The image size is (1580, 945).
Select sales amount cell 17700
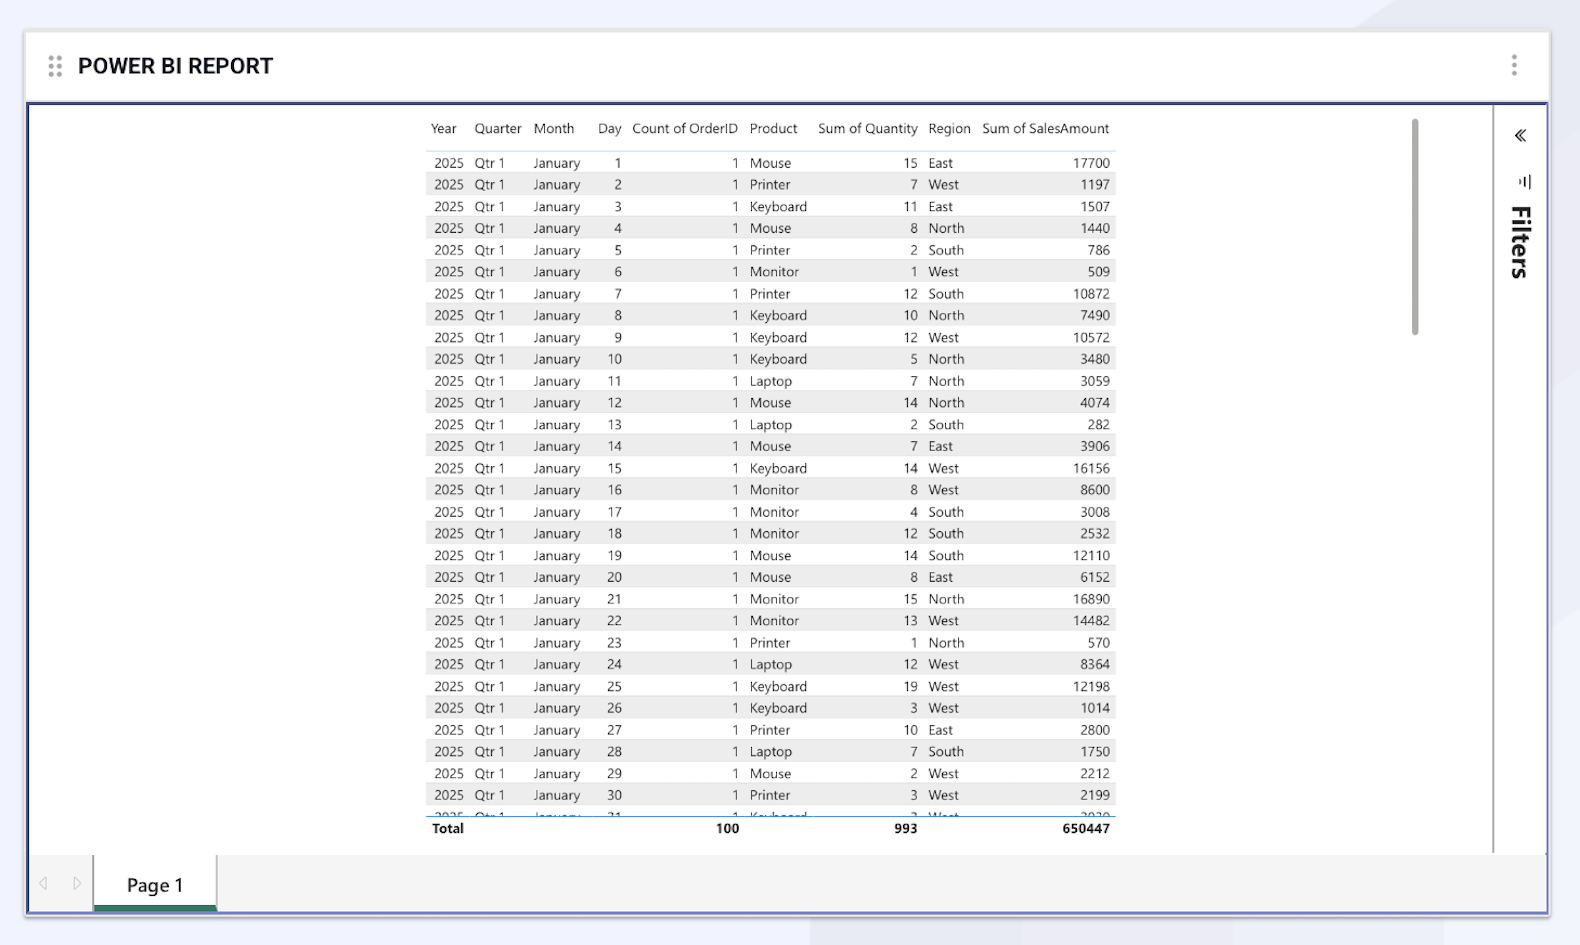[1091, 163]
